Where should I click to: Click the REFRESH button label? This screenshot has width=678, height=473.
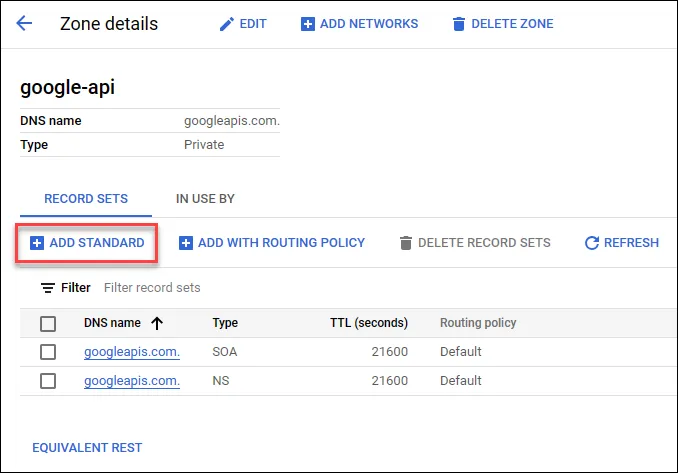click(x=631, y=243)
